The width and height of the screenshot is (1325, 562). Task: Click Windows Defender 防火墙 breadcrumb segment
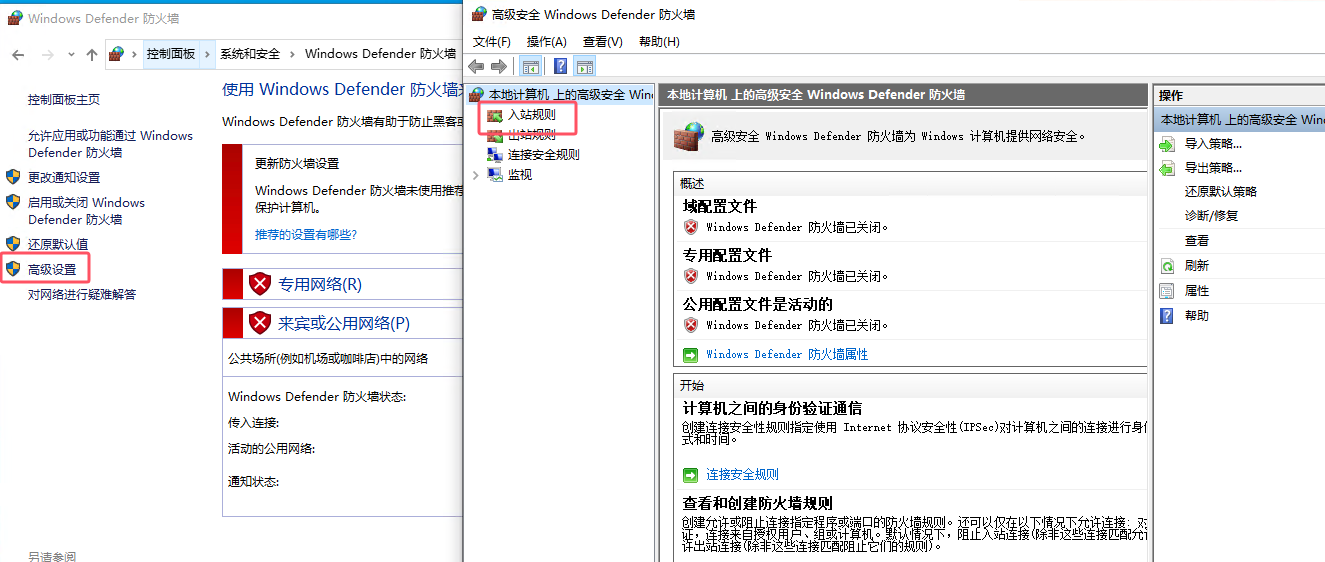point(381,54)
